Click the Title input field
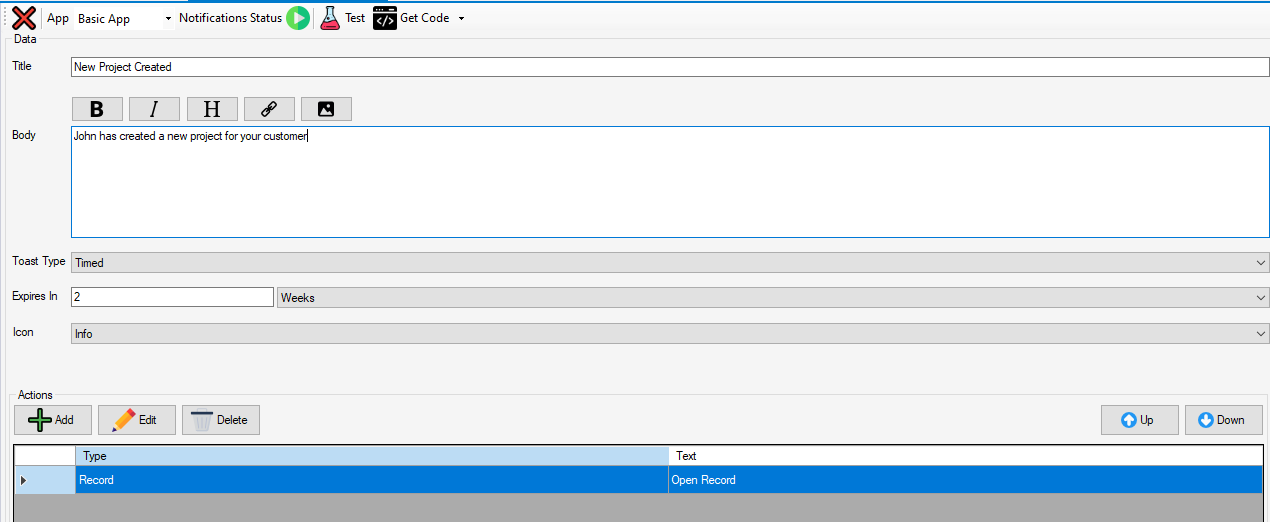Viewport: 1270px width, 522px height. pyautogui.click(x=670, y=67)
